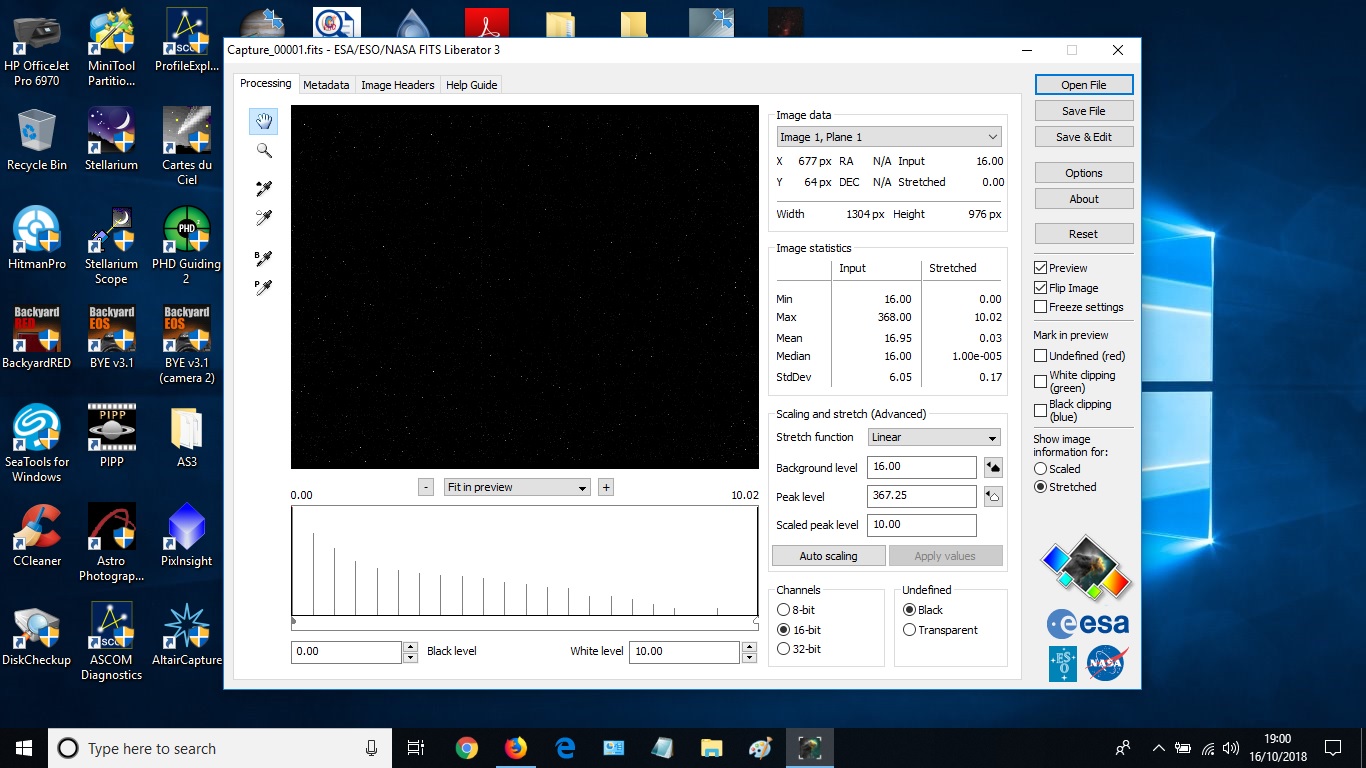Screen dimensions: 1366x768
Task: Click the histogram black level slider marker
Action: click(x=293, y=622)
